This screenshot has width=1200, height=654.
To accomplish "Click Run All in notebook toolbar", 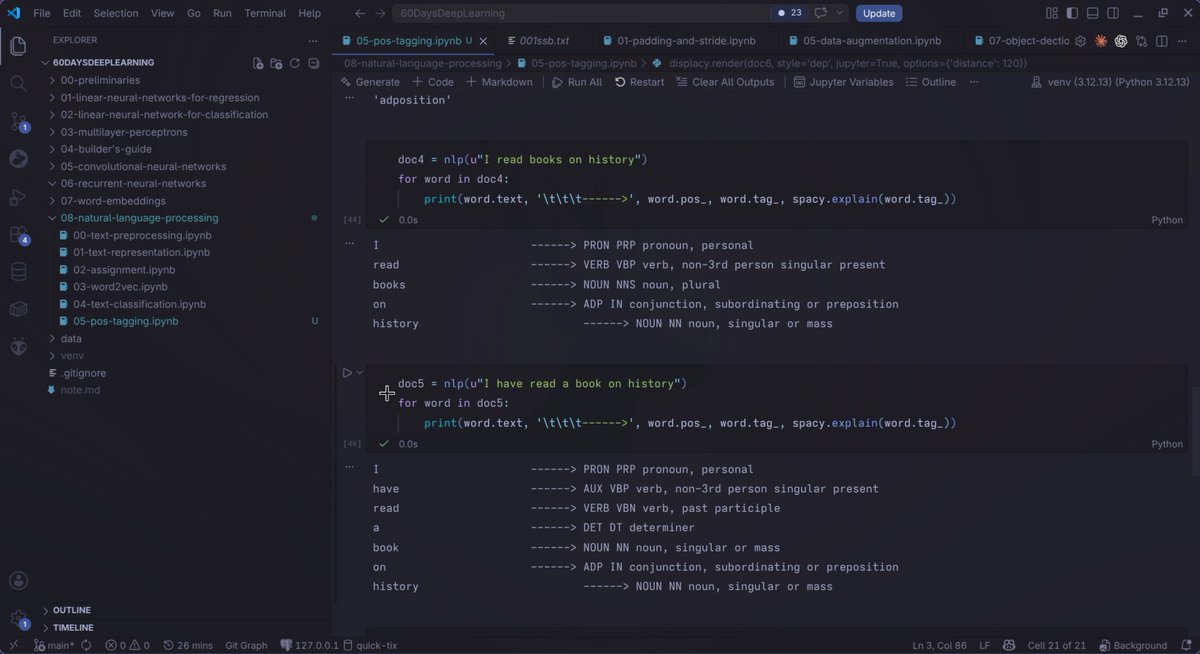I will [x=577, y=82].
